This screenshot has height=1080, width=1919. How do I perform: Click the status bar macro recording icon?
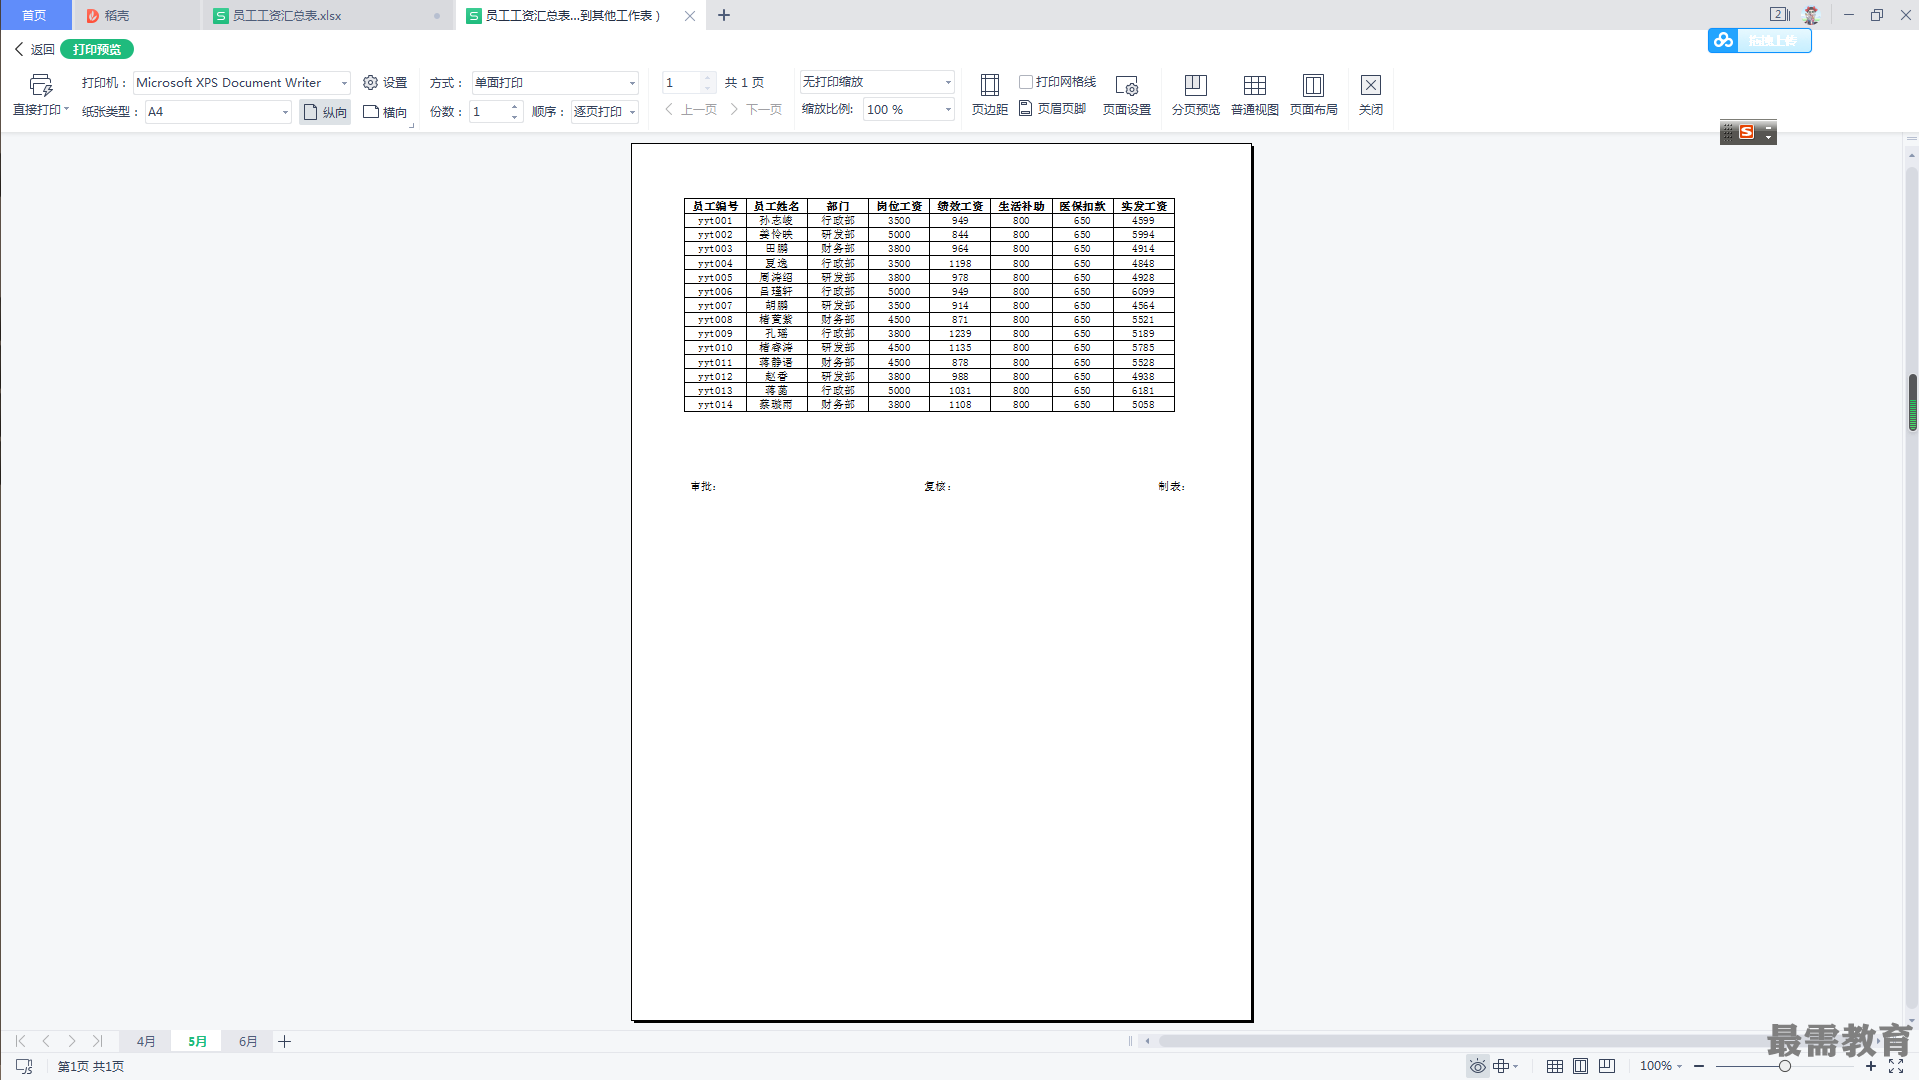coord(25,1066)
